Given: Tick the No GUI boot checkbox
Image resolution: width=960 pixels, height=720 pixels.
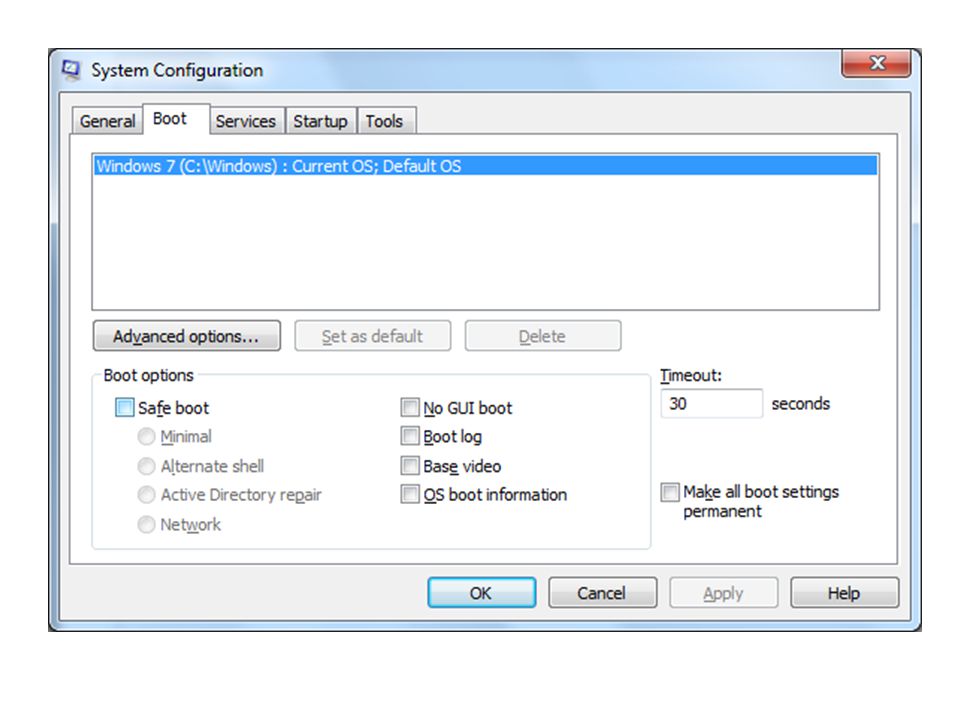Looking at the screenshot, I should [x=410, y=407].
